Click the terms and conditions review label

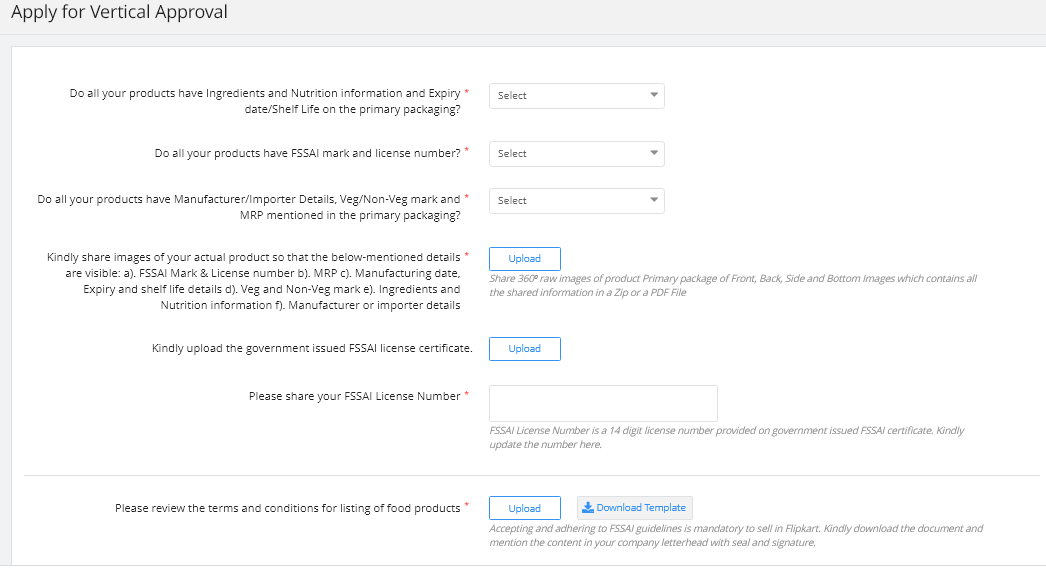point(287,508)
